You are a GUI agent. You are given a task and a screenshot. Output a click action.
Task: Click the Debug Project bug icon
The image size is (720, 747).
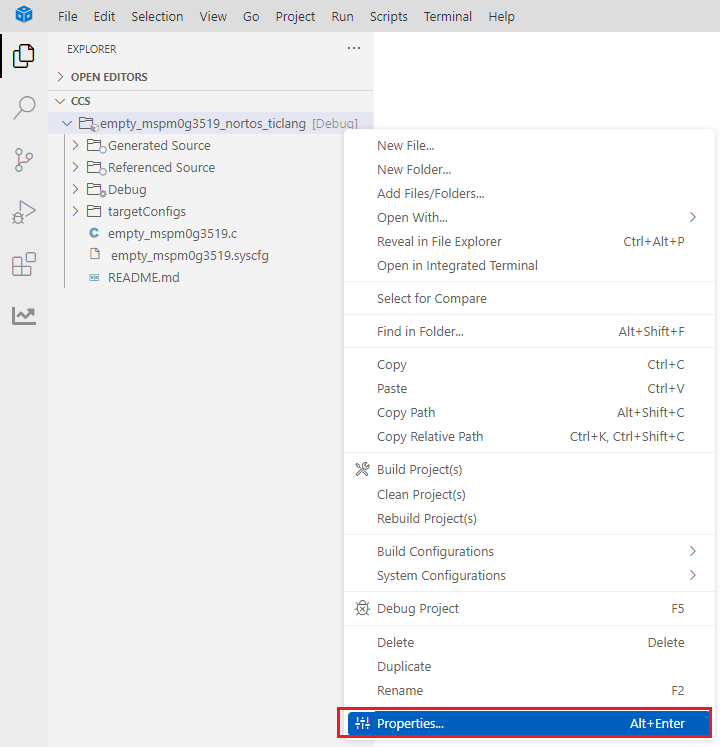(x=362, y=608)
